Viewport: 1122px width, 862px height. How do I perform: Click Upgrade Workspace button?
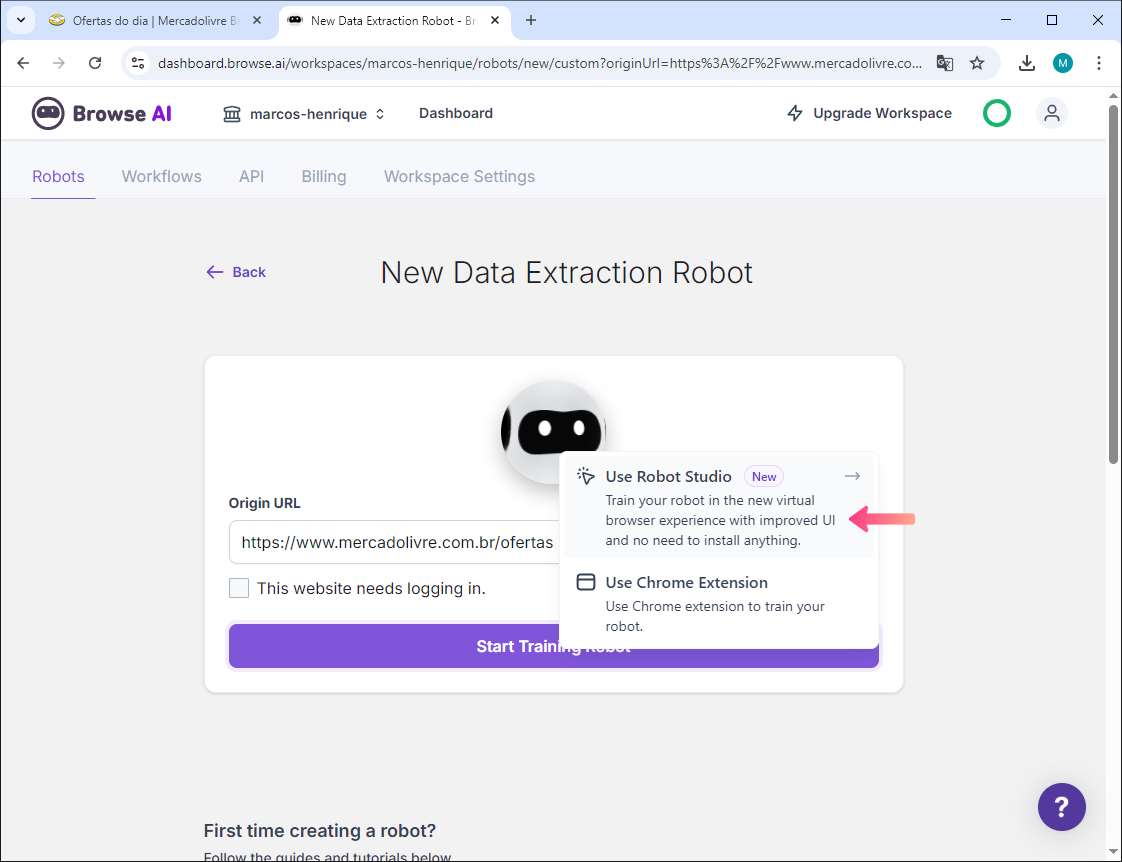click(869, 113)
